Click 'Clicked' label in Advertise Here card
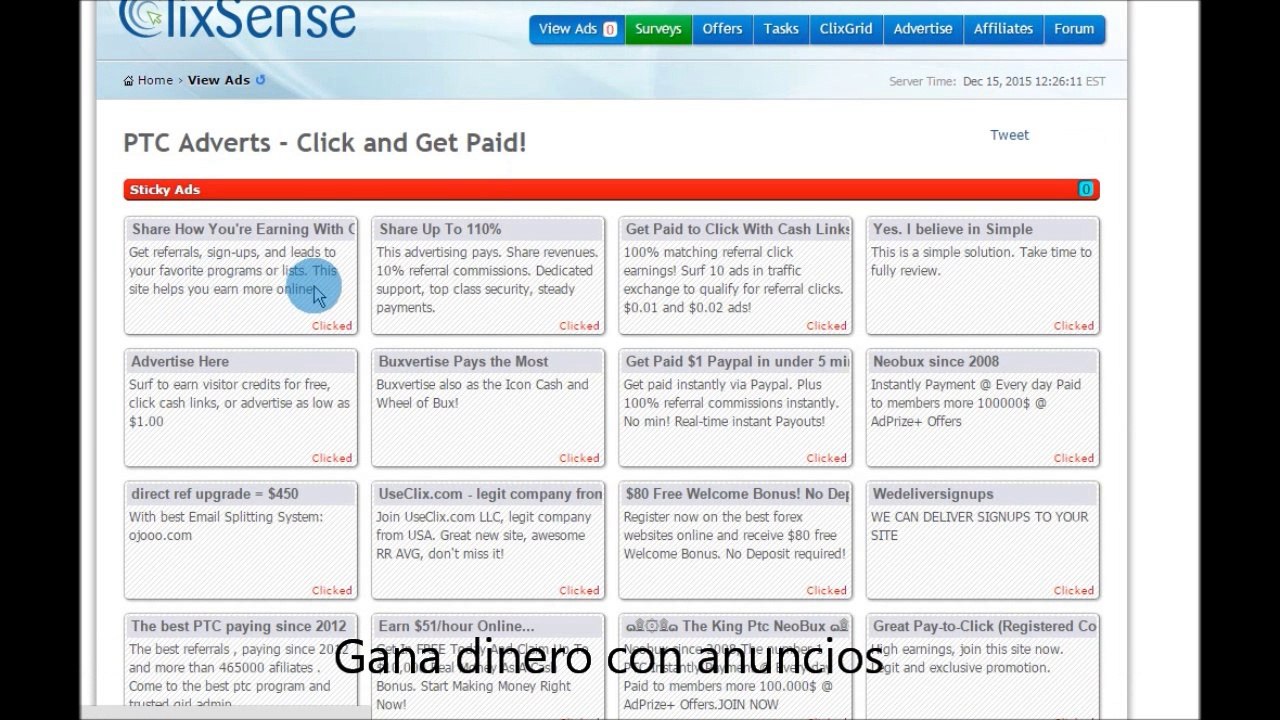Image resolution: width=1280 pixels, height=720 pixels. 332,458
